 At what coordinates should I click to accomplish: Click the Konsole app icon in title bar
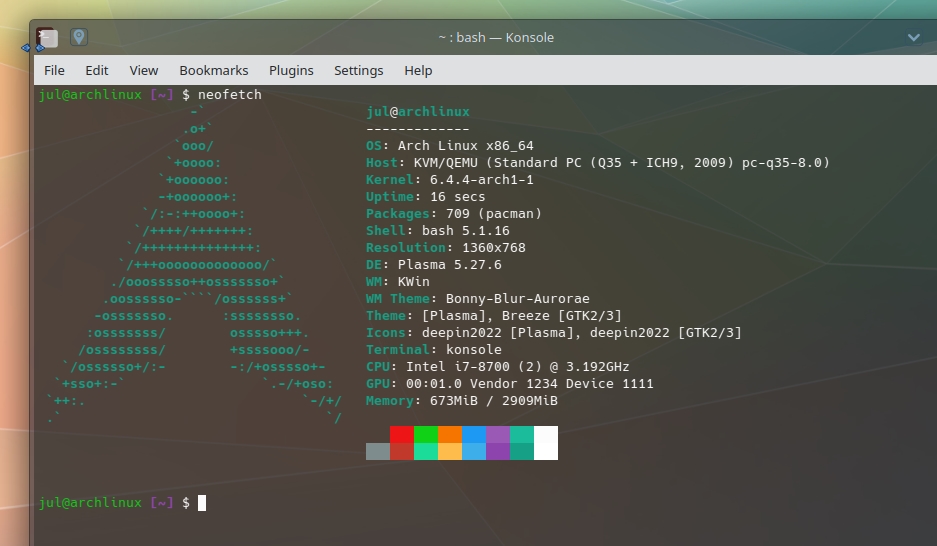[x=46, y=37]
